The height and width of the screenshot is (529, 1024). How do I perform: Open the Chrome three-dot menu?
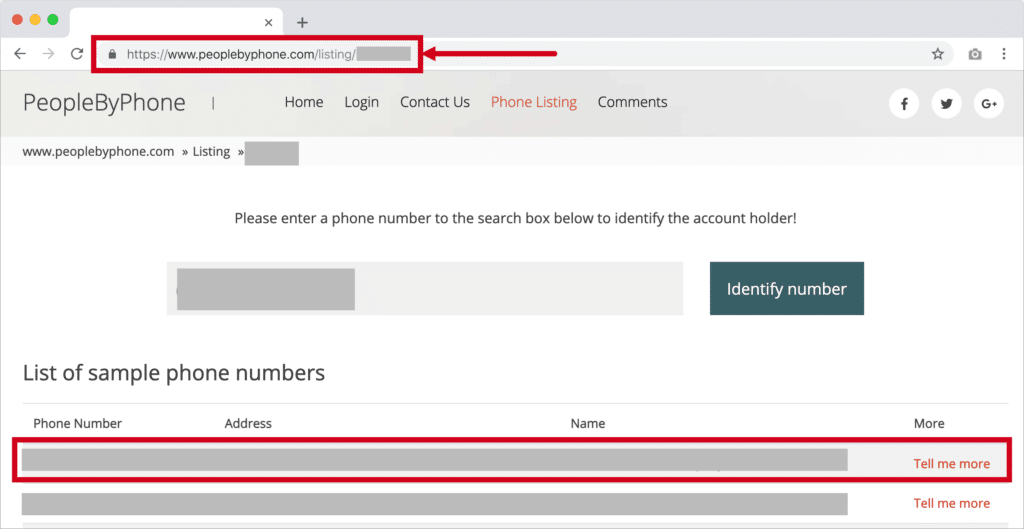coord(1004,54)
